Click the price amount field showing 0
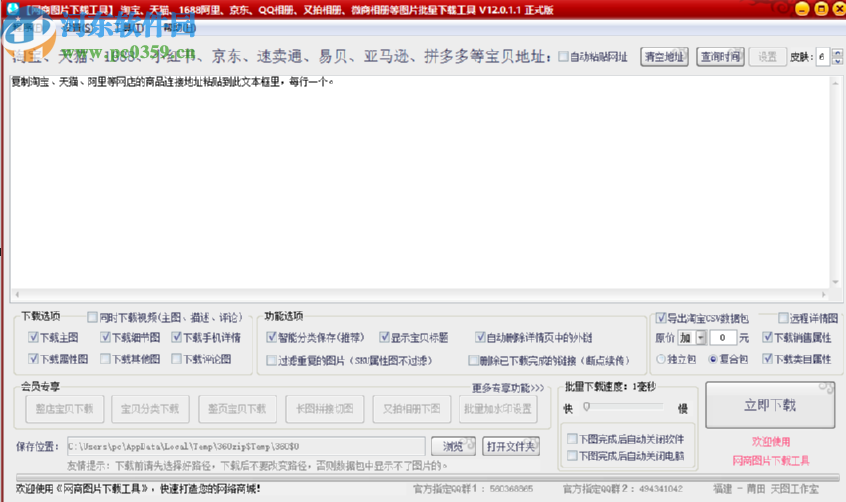Image resolution: width=846 pixels, height=502 pixels. (722, 338)
